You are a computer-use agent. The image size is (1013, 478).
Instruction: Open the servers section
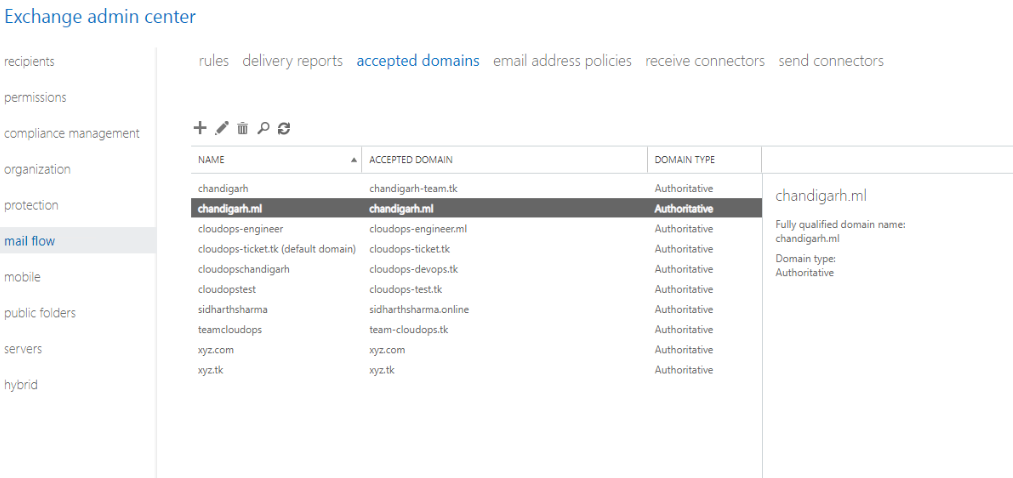[x=23, y=349]
